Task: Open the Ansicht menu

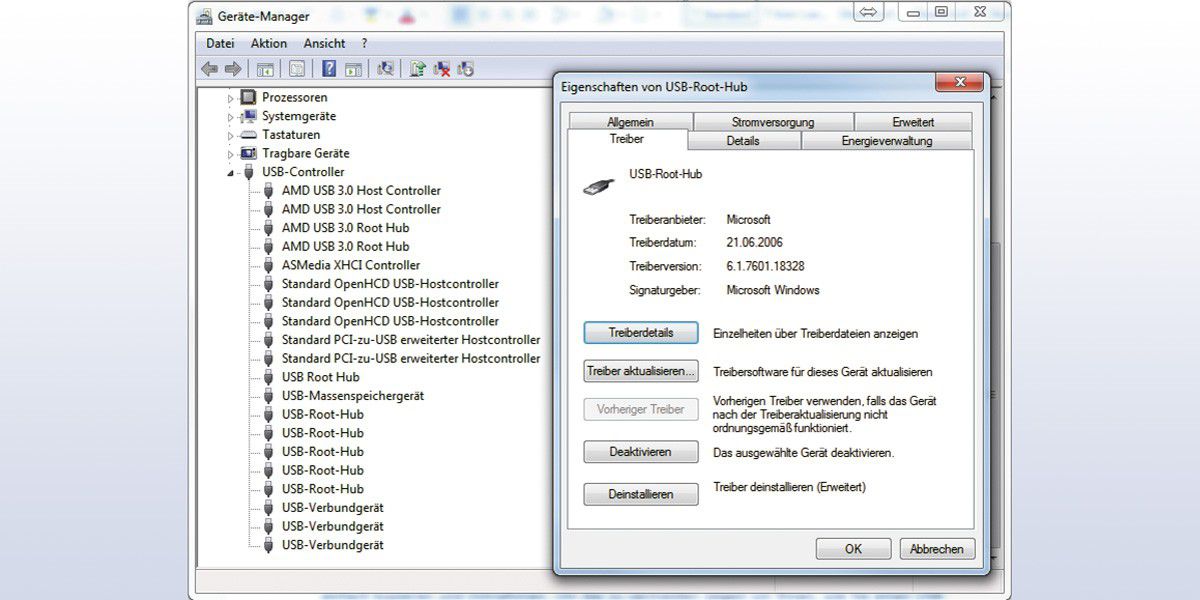Action: [325, 43]
